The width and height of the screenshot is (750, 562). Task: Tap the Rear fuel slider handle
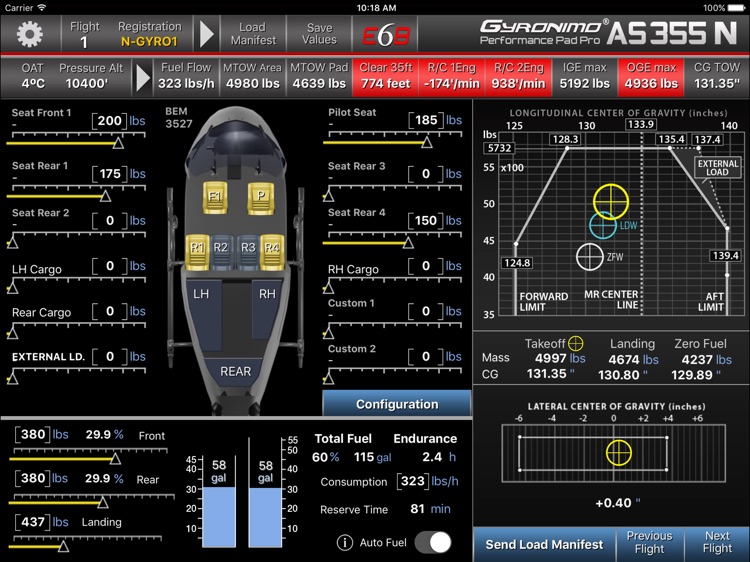coord(102,502)
